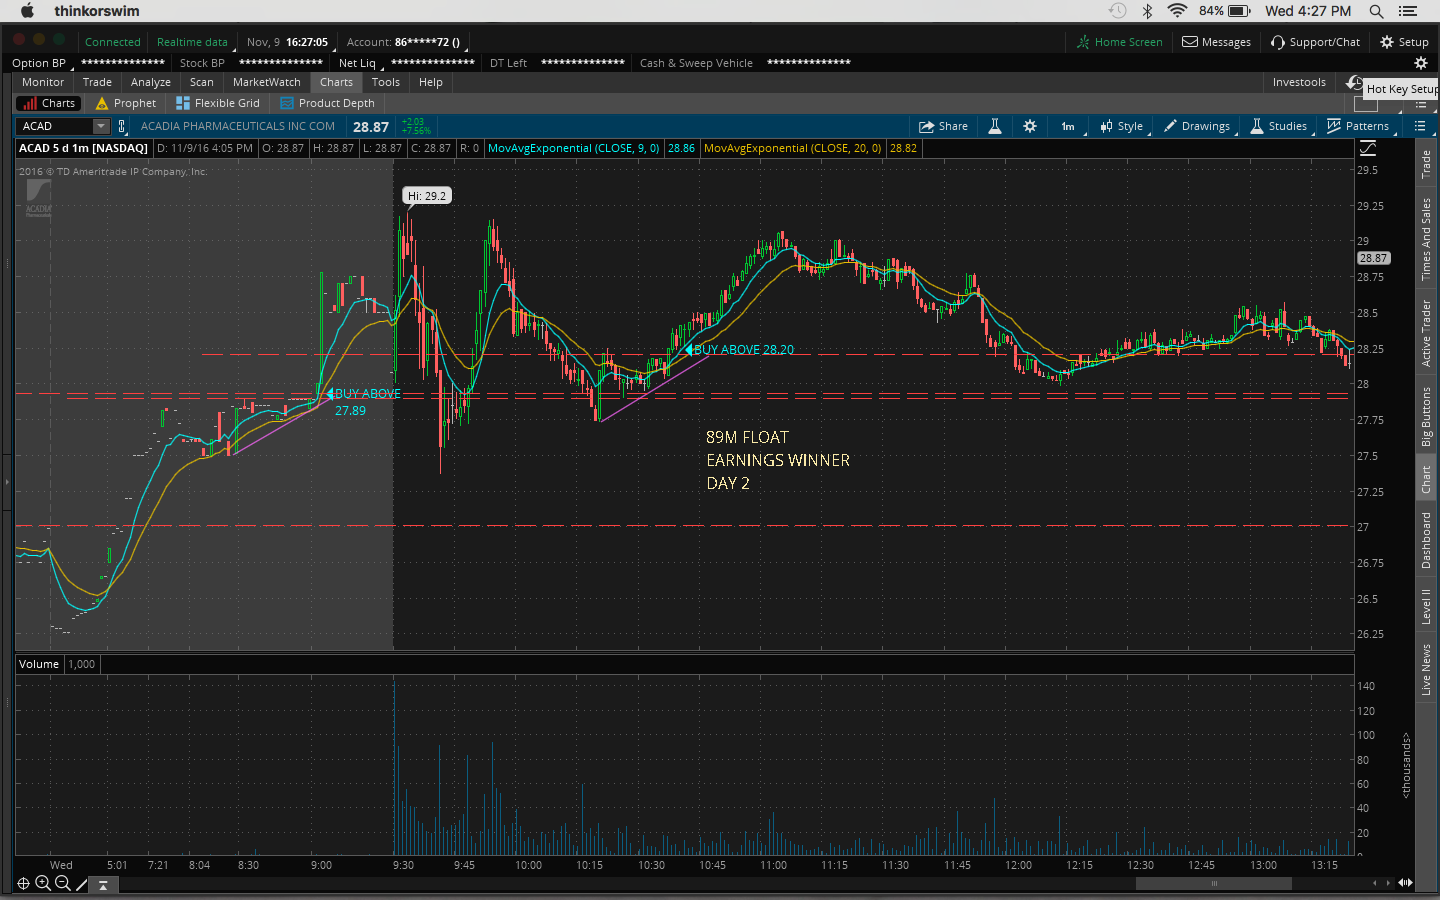This screenshot has height=900, width=1440.
Task: Open the Studies flask menu
Action: click(x=1278, y=126)
